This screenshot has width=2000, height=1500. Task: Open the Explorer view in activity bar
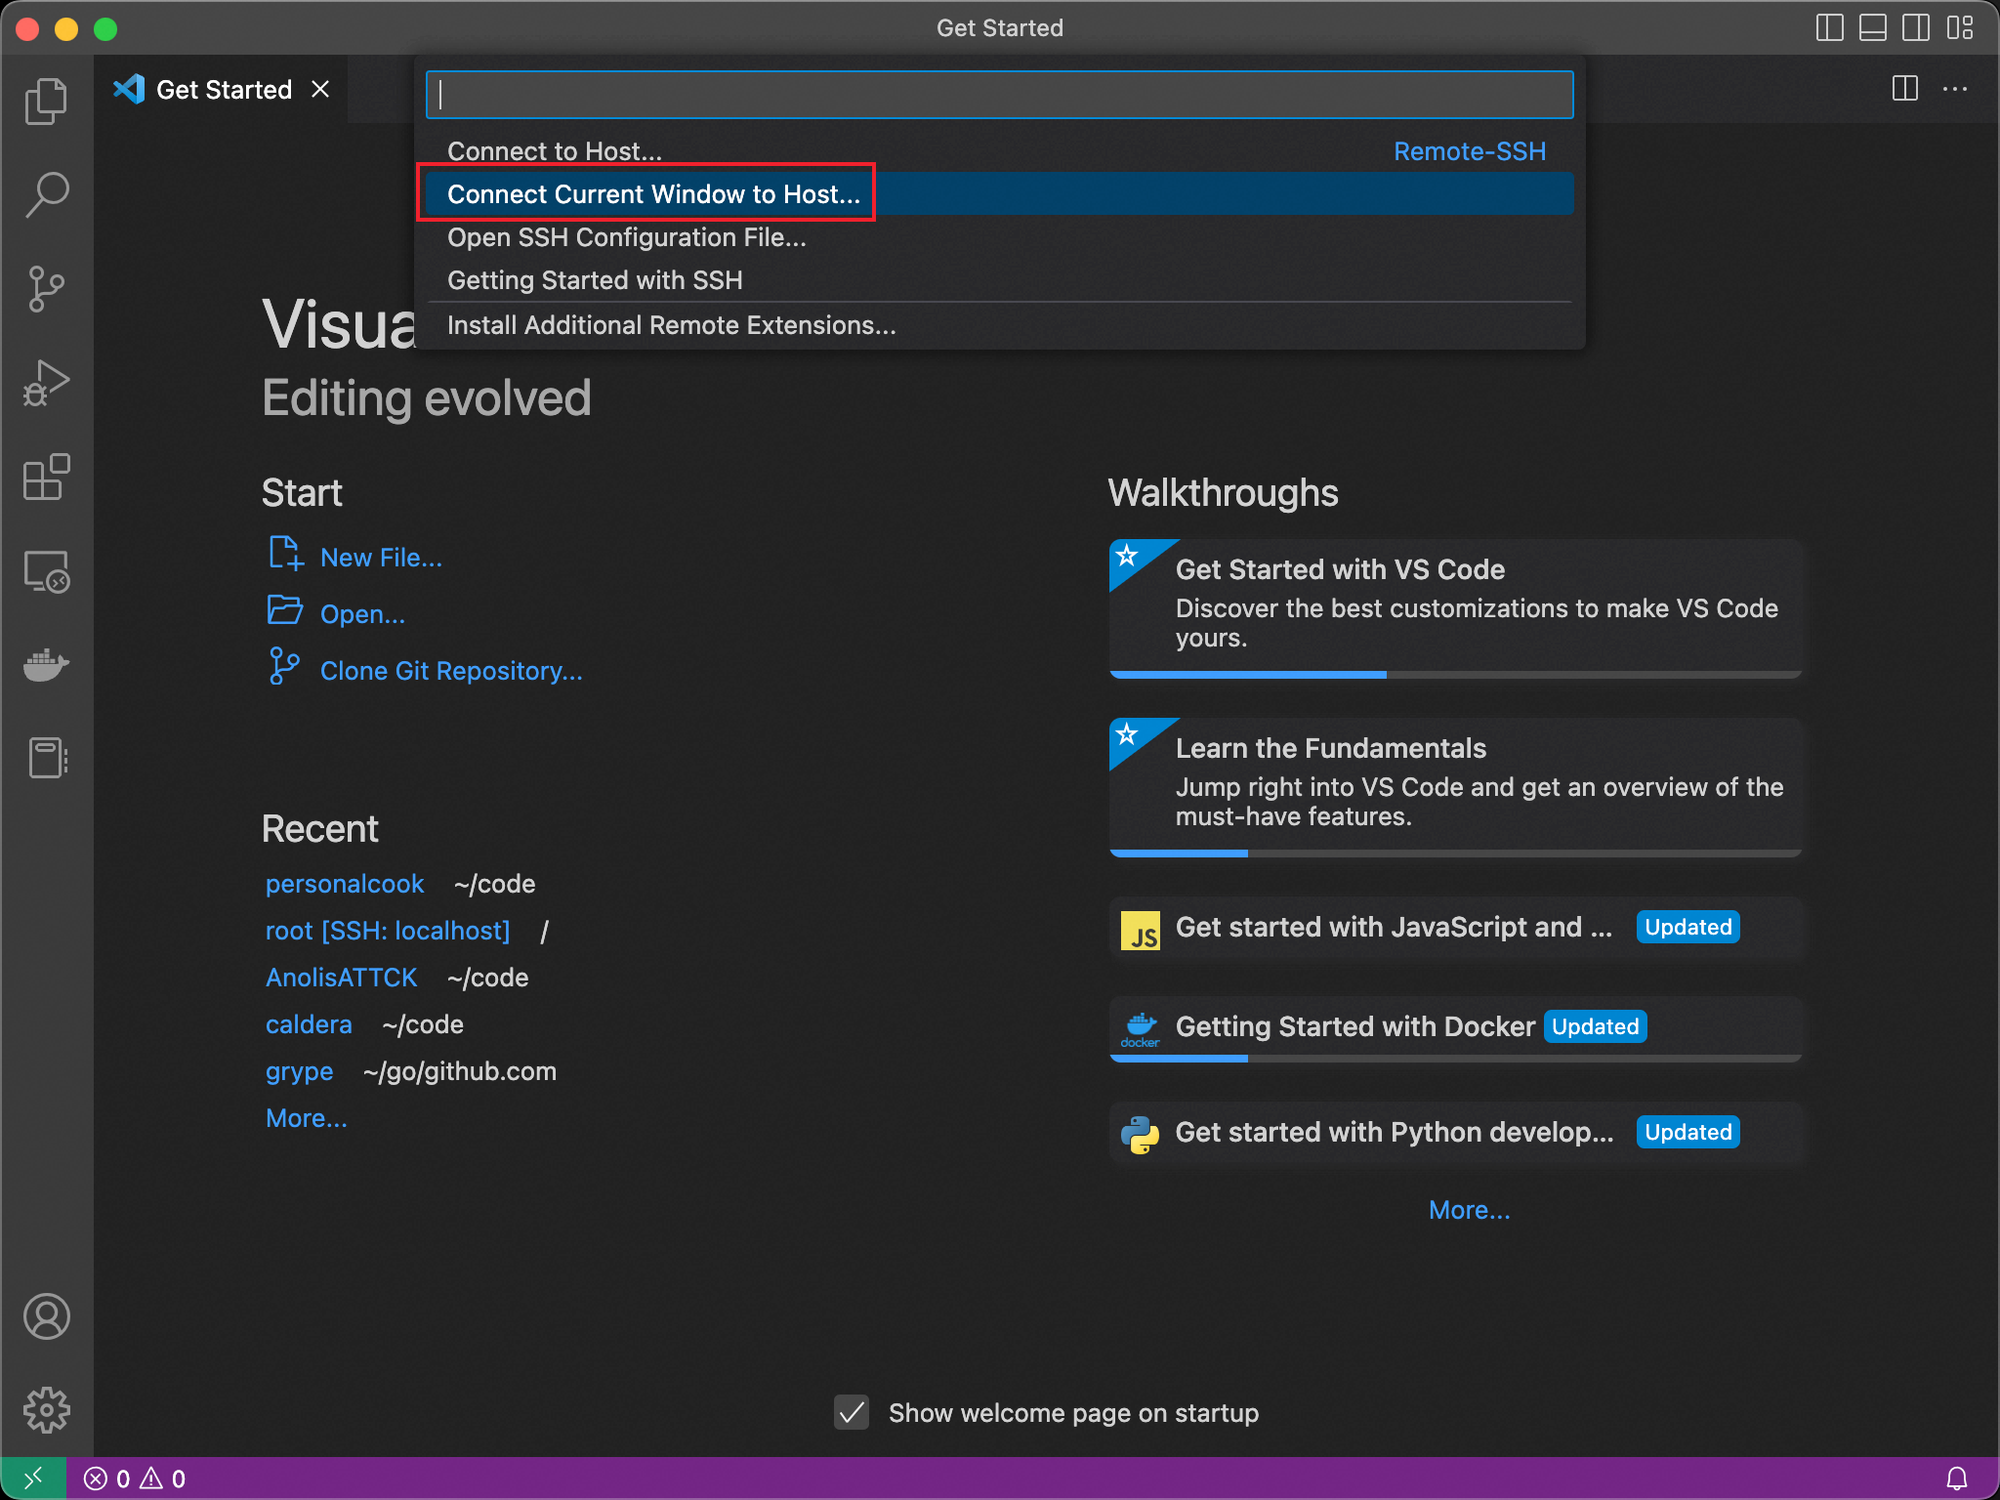46,100
